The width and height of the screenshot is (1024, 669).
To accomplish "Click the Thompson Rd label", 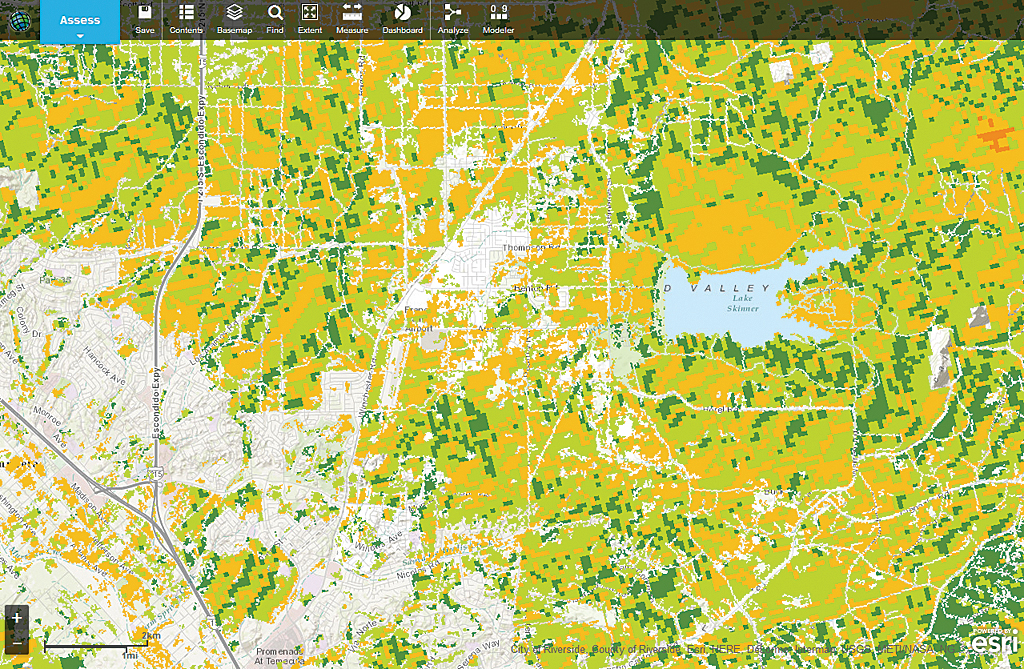I will click(531, 248).
